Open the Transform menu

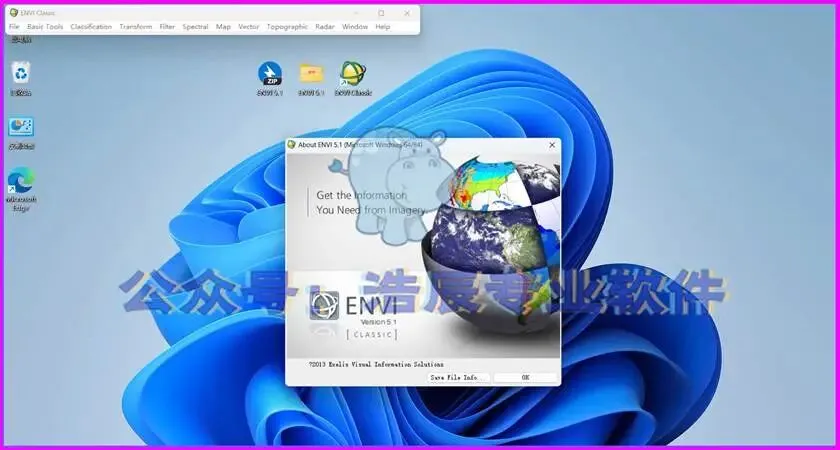tap(136, 26)
